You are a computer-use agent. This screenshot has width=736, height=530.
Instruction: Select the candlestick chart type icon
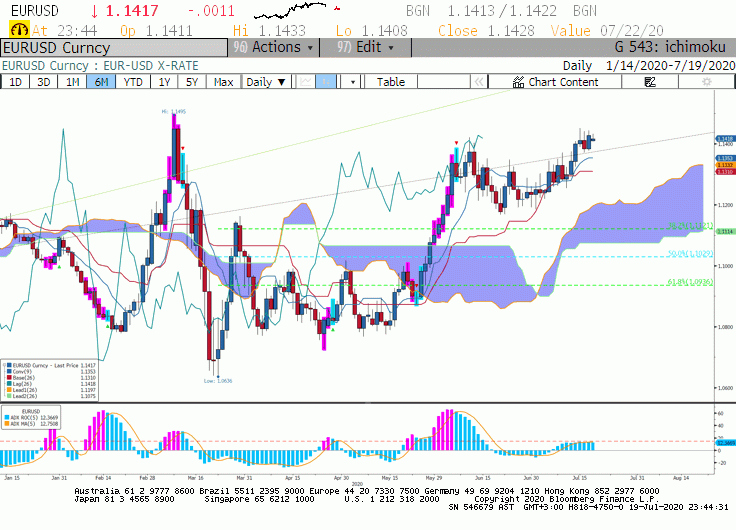click(x=326, y=82)
